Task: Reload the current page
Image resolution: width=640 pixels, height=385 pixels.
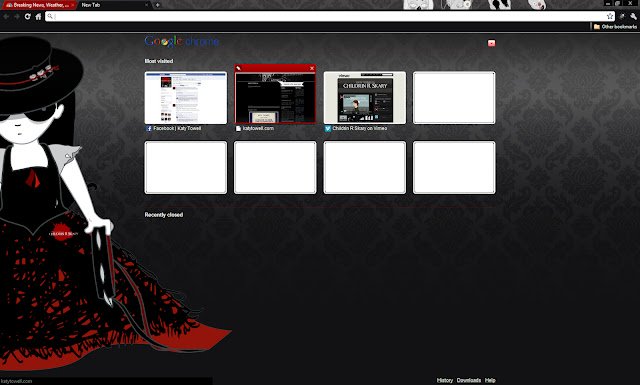Action: [27, 16]
